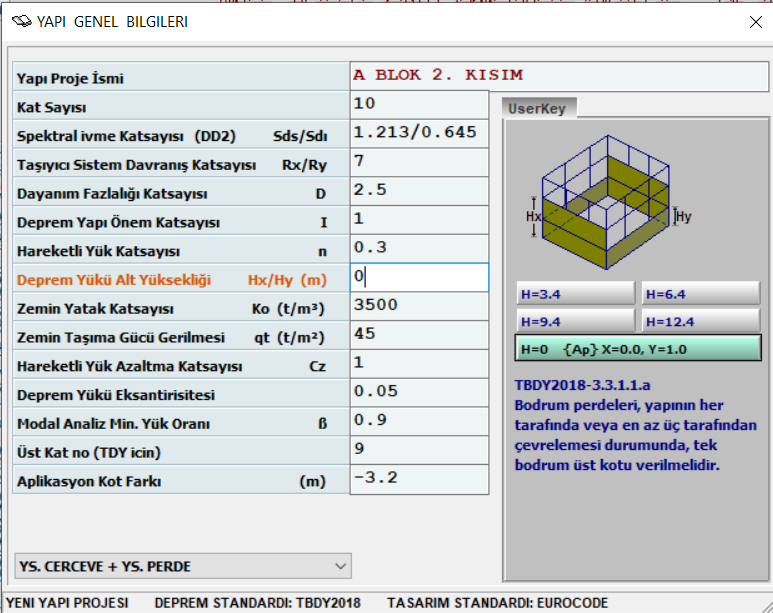Image resolution: width=773 pixels, height=613 pixels.
Task: Click the Aplikasyon Kot Farkı label
Action: tap(89, 481)
